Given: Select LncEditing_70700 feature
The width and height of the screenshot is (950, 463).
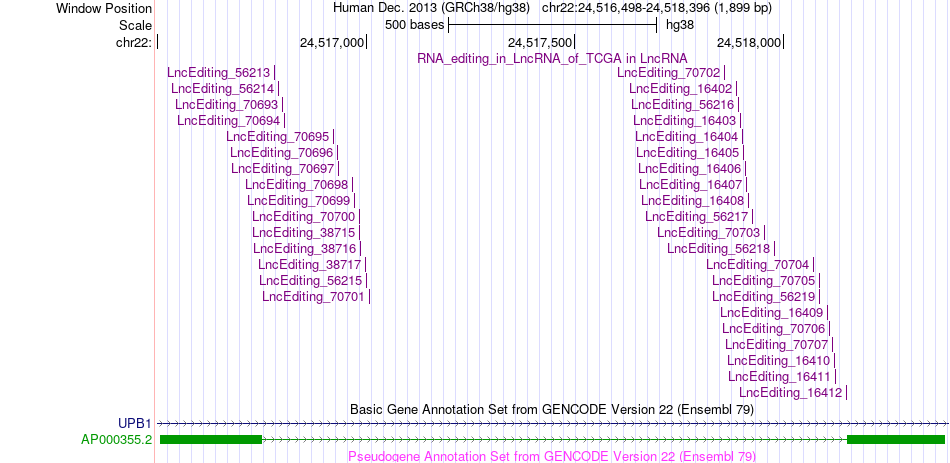Looking at the screenshot, I should coord(304,216).
